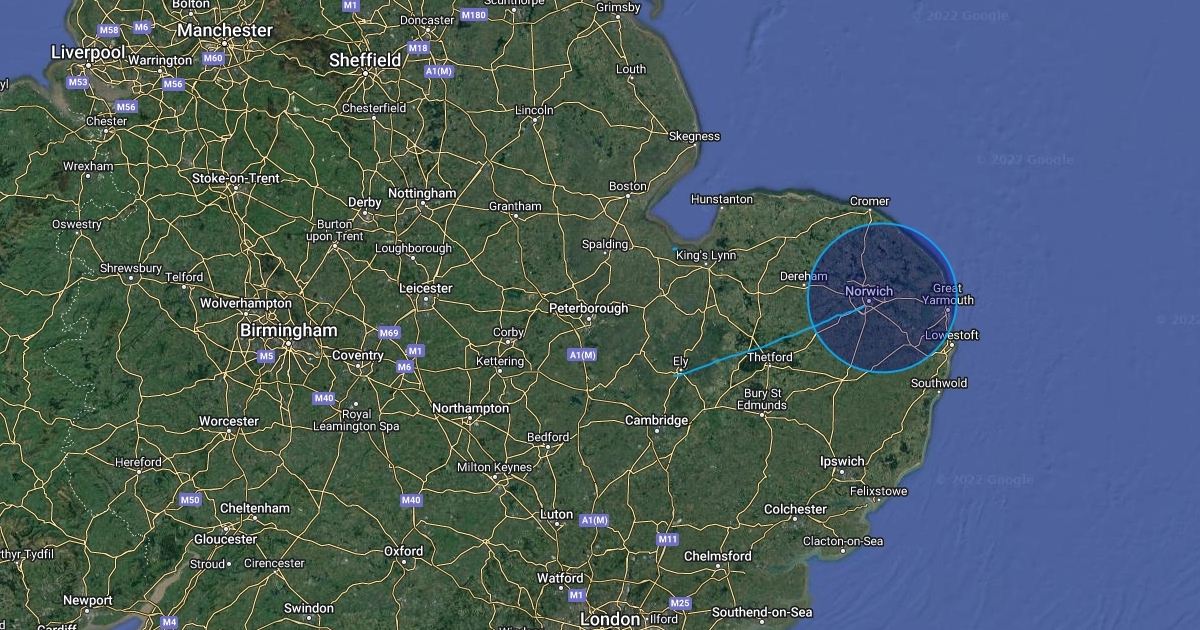Viewport: 1200px width, 630px height.
Task: Select the Peterborough town label
Action: 589,308
